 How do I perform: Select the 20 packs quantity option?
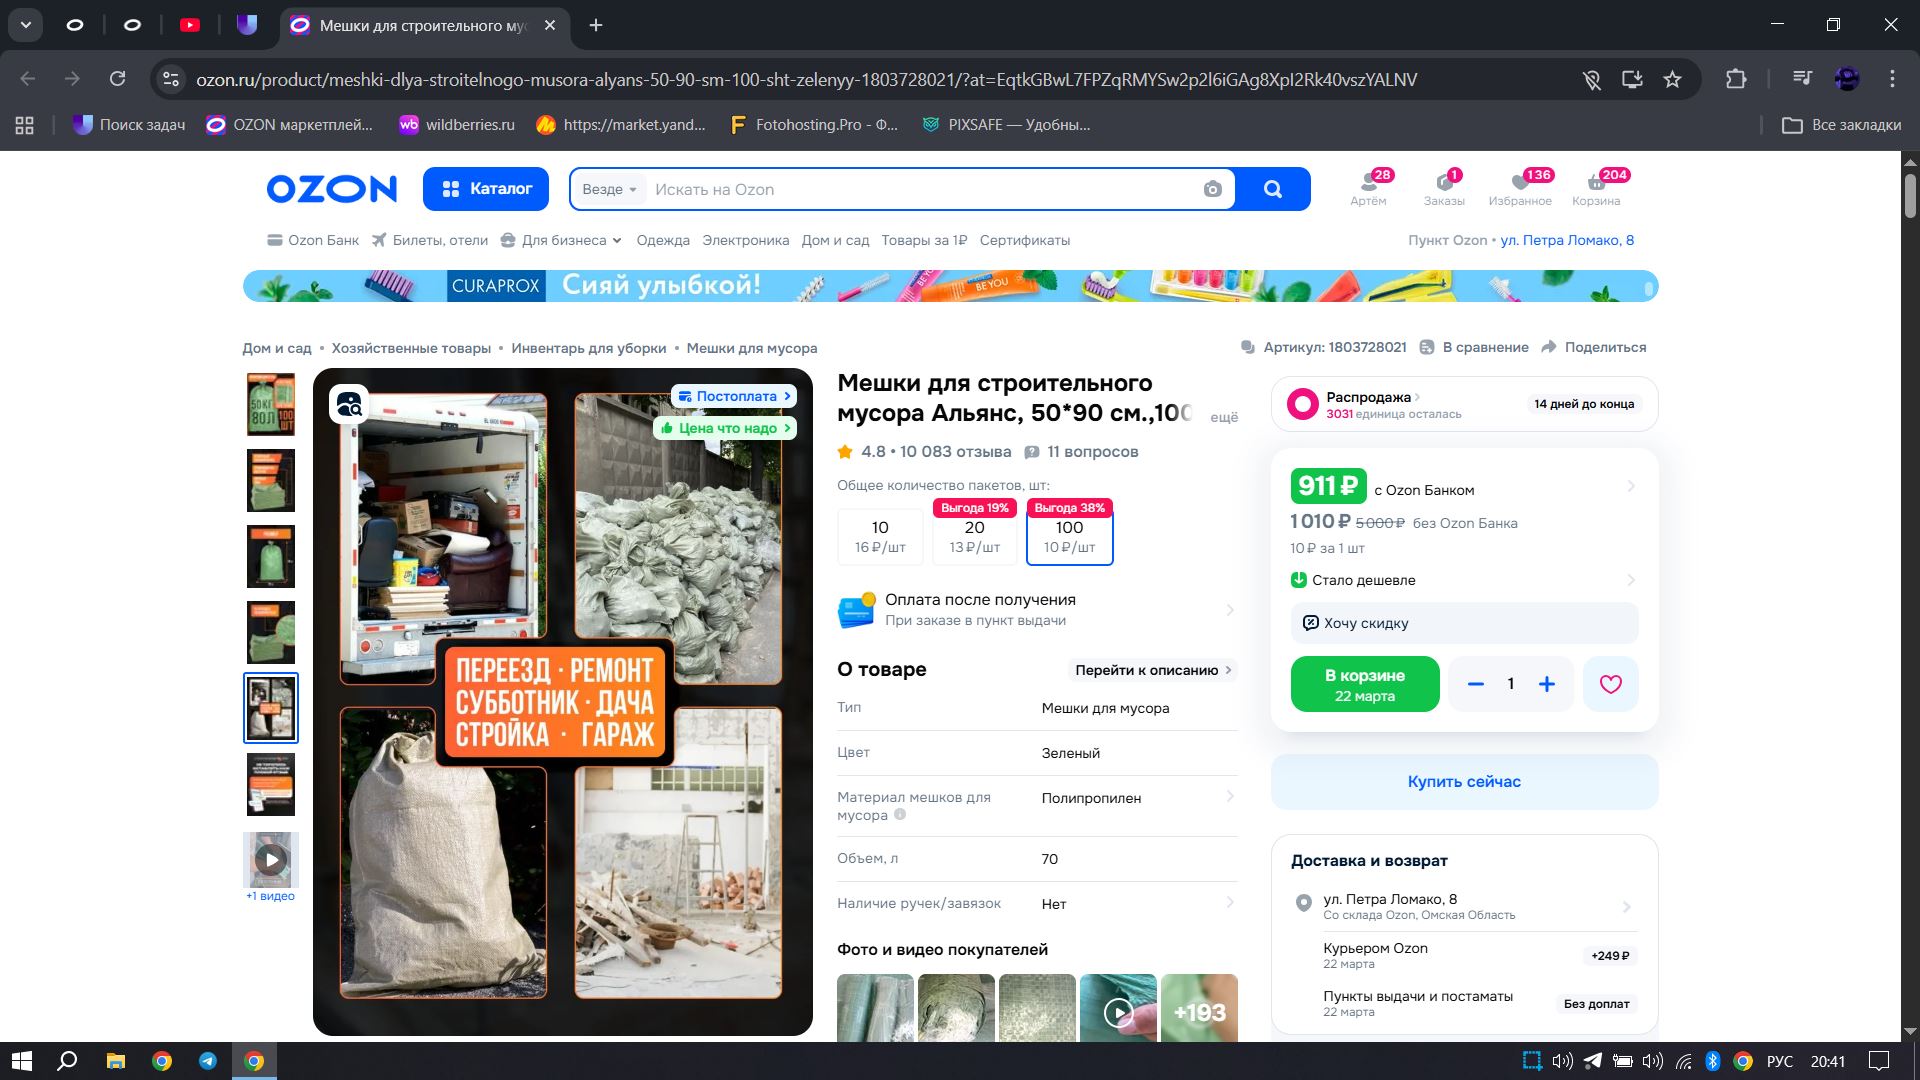point(974,536)
